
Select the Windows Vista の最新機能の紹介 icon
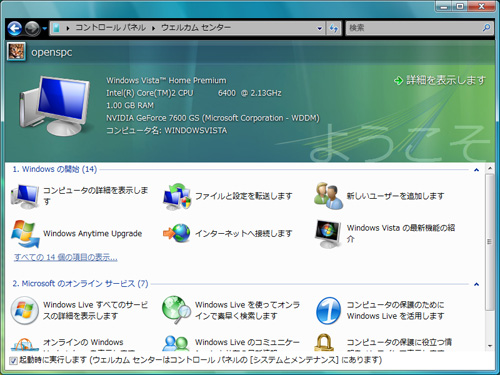[x=328, y=234]
